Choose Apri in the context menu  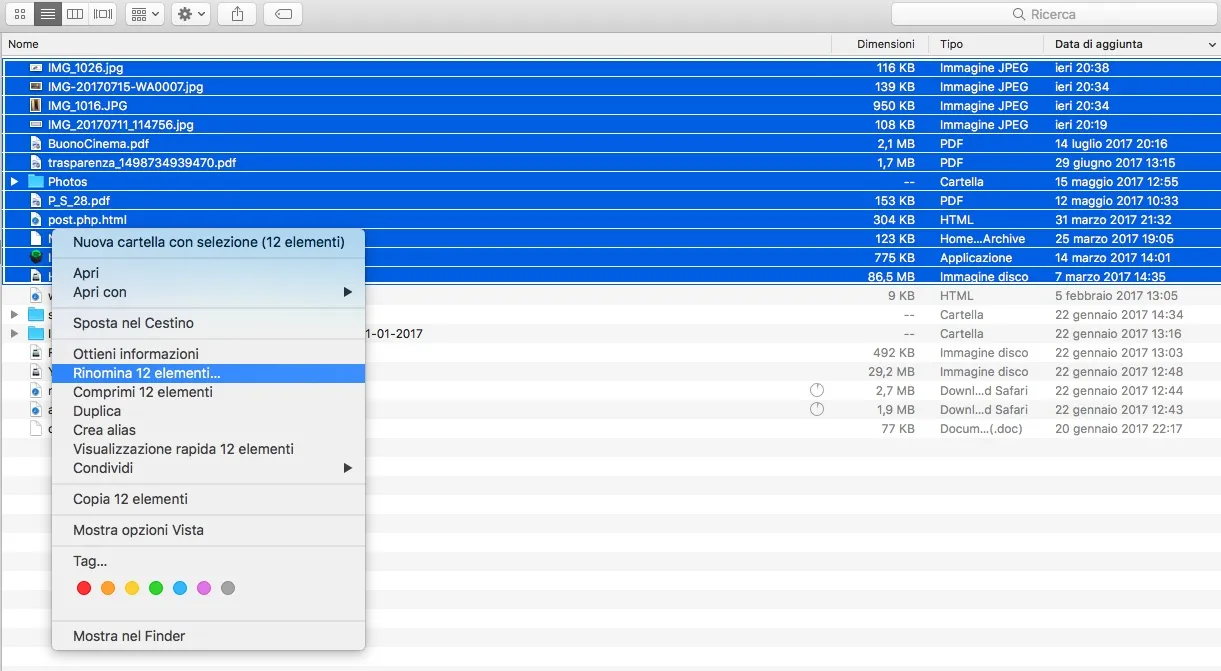pos(208,273)
